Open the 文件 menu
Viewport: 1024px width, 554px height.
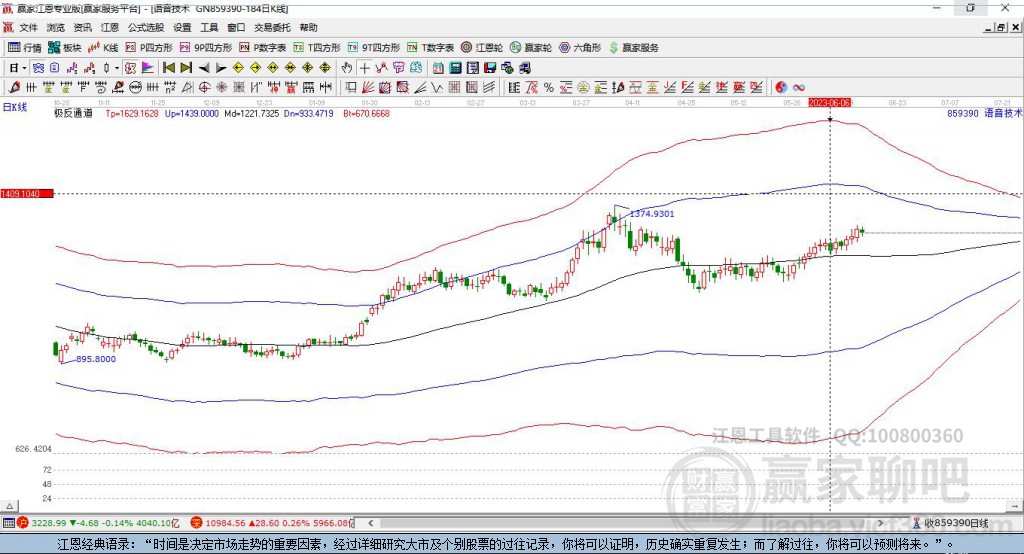tap(28, 27)
